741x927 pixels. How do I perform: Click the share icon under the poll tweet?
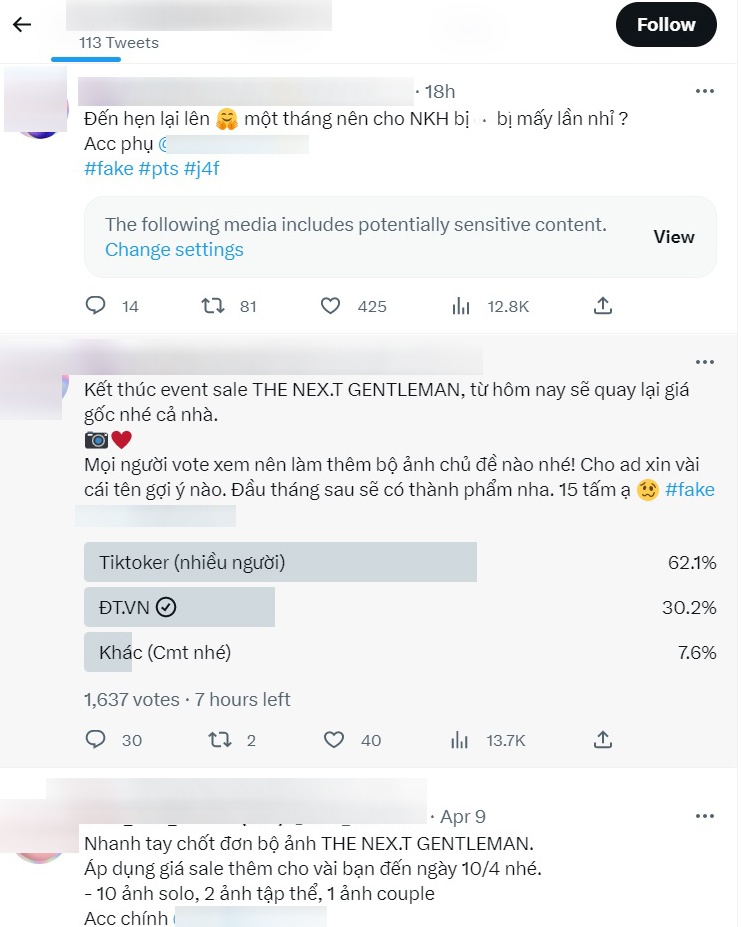pos(602,740)
